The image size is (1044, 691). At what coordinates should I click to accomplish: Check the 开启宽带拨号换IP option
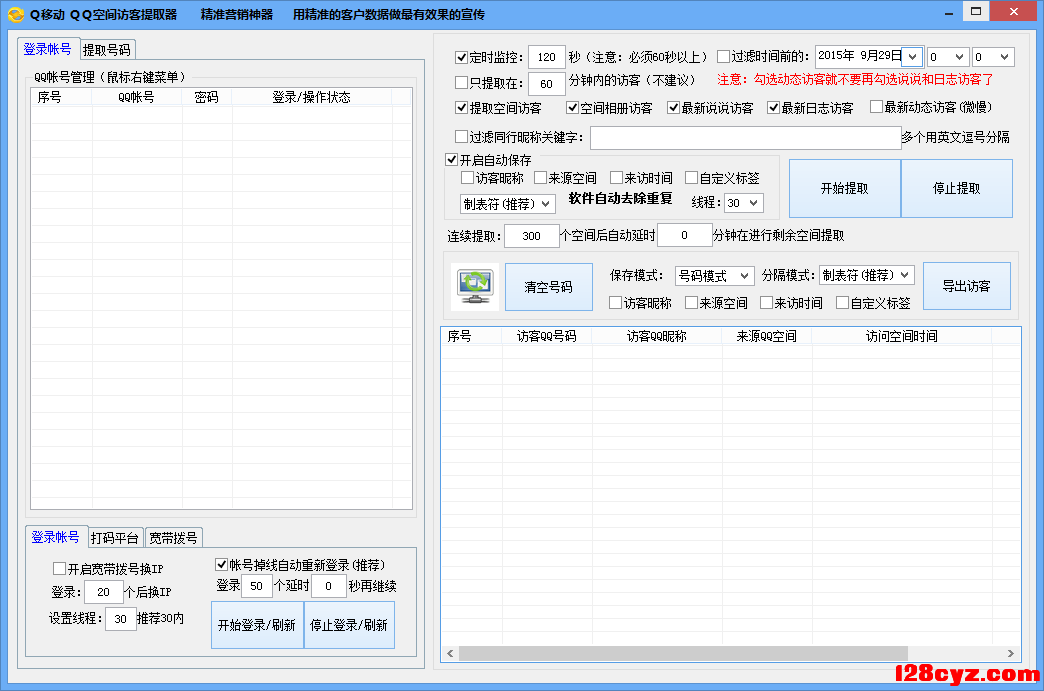click(x=59, y=569)
